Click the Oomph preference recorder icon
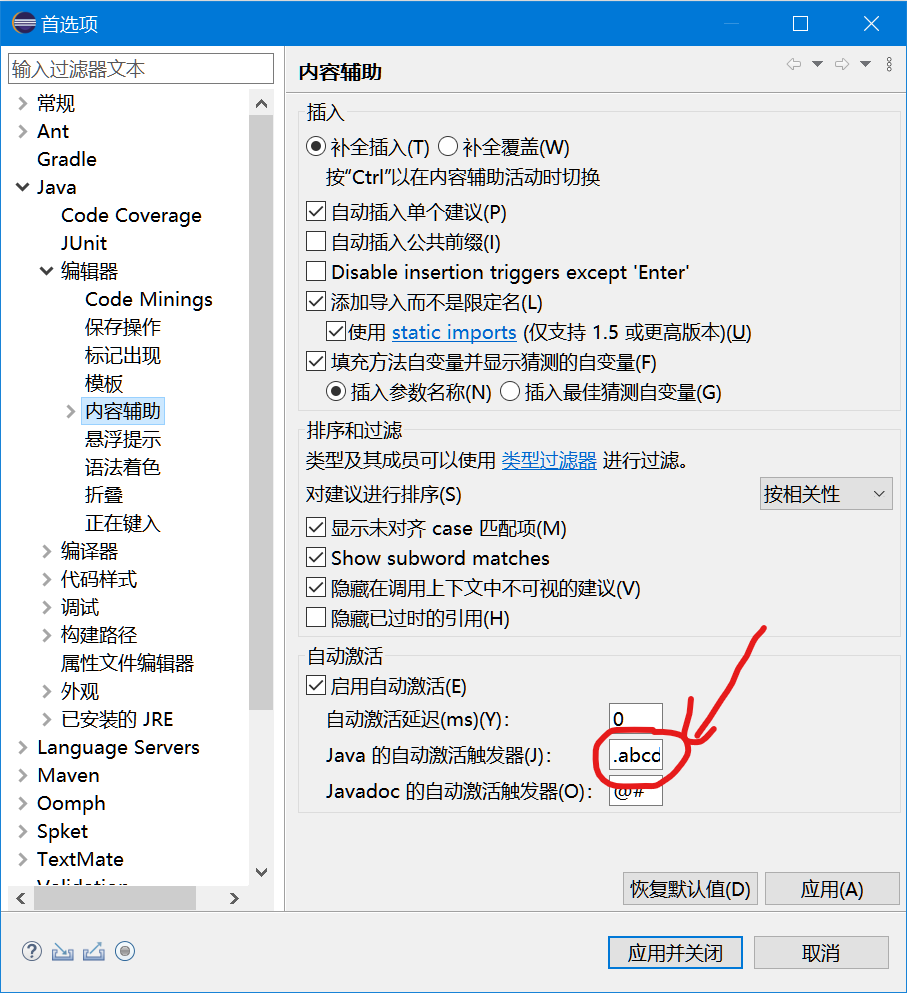907x993 pixels. (x=124, y=951)
